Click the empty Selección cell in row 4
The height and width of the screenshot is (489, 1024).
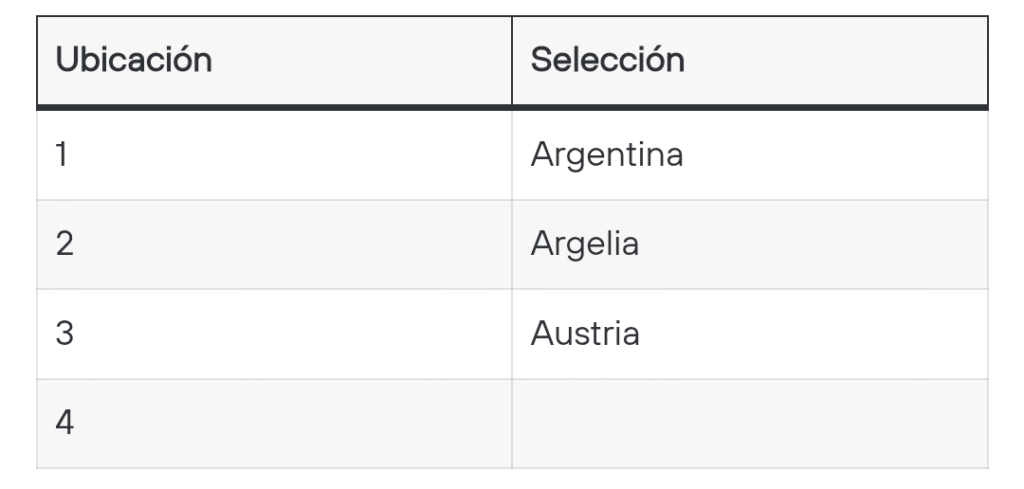click(x=750, y=423)
